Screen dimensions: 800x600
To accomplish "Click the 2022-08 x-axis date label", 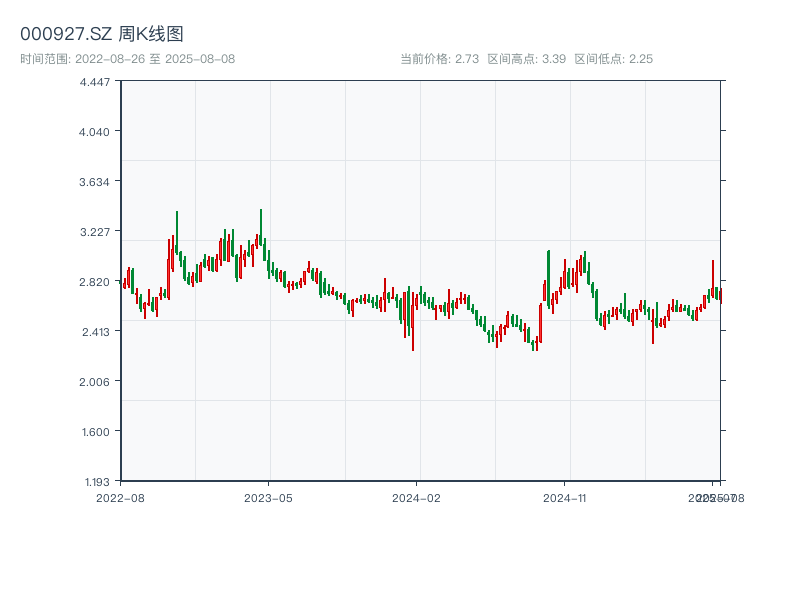I will tap(120, 497).
